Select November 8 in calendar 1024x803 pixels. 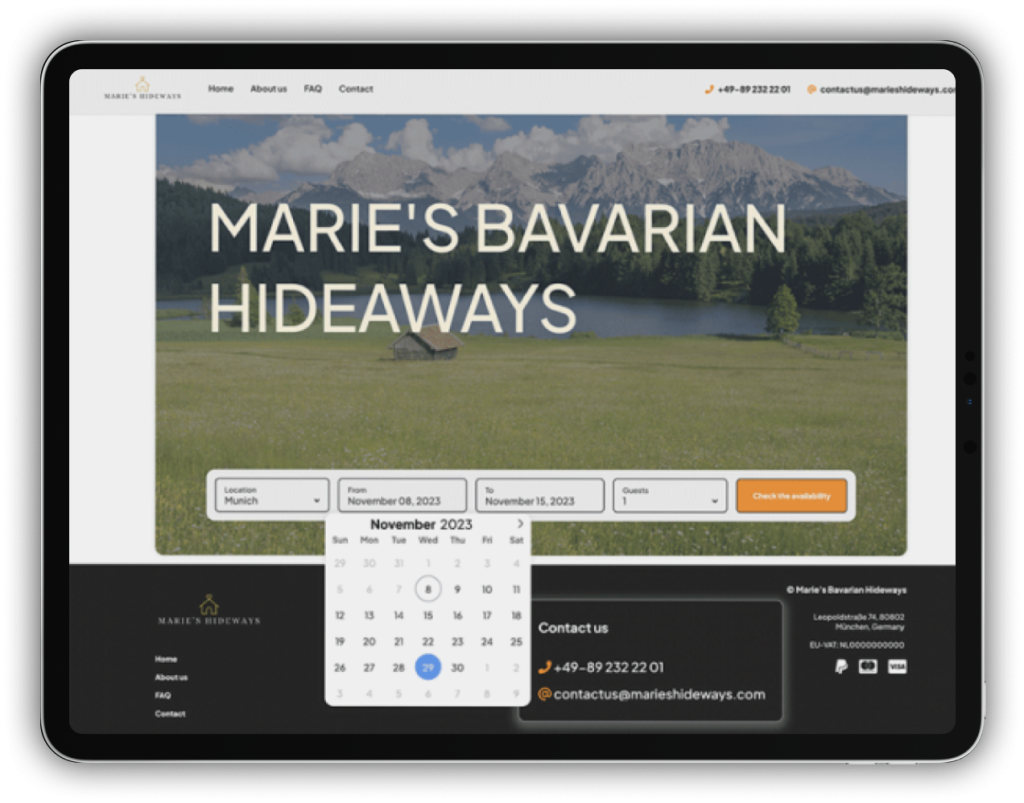coord(428,589)
